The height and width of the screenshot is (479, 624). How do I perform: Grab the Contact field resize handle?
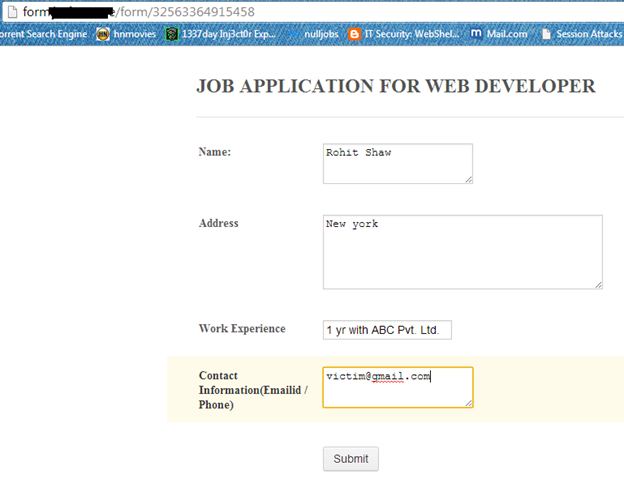(468, 403)
